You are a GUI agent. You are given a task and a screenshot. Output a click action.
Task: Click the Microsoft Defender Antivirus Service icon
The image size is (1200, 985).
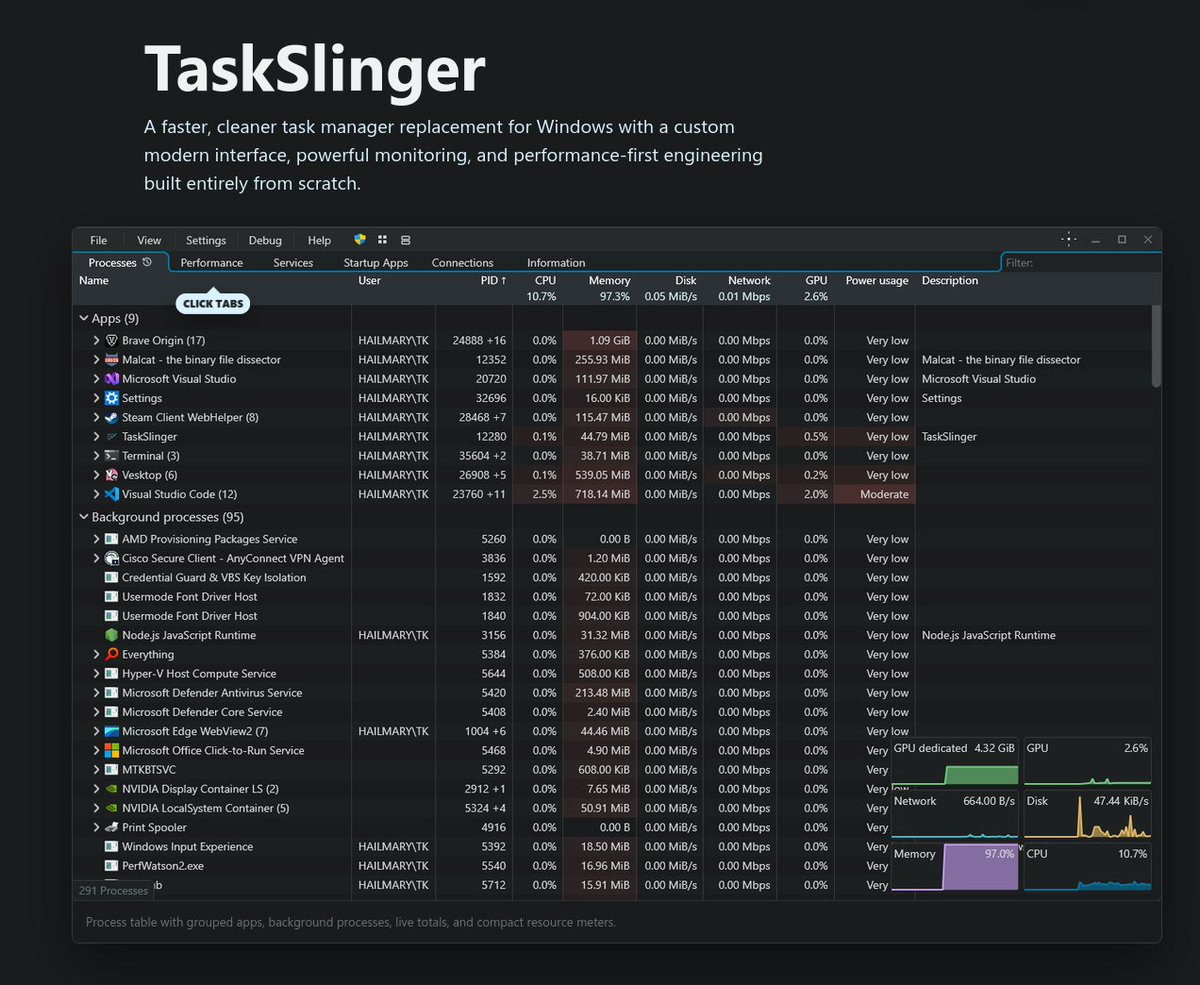pos(112,693)
